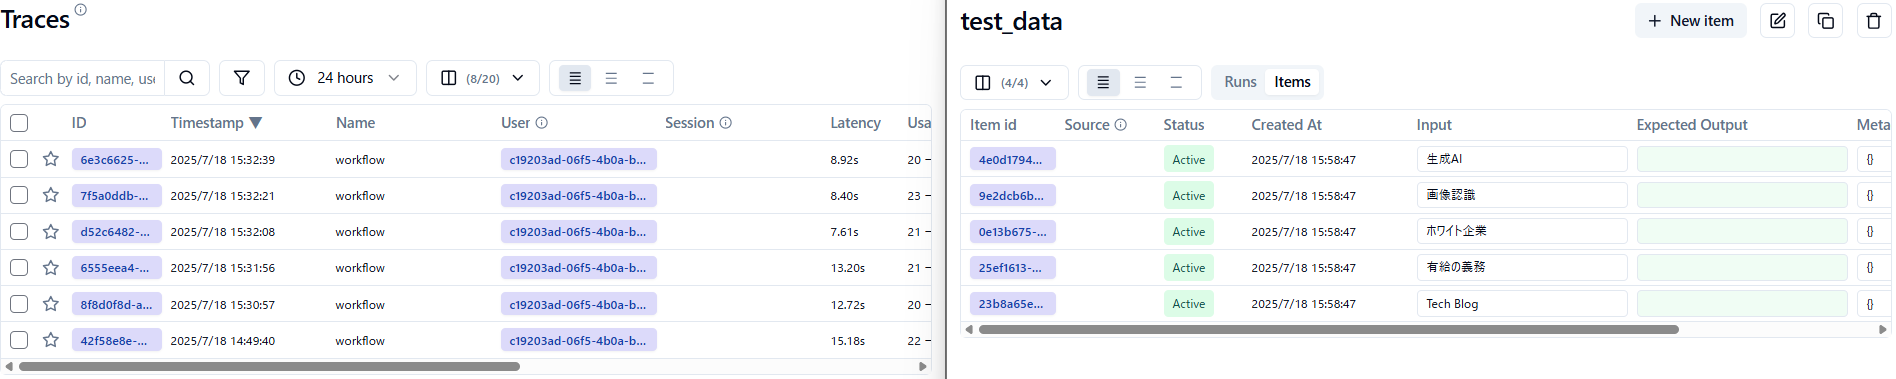Click the dataset table horizontal scrollbar

[1328, 329]
